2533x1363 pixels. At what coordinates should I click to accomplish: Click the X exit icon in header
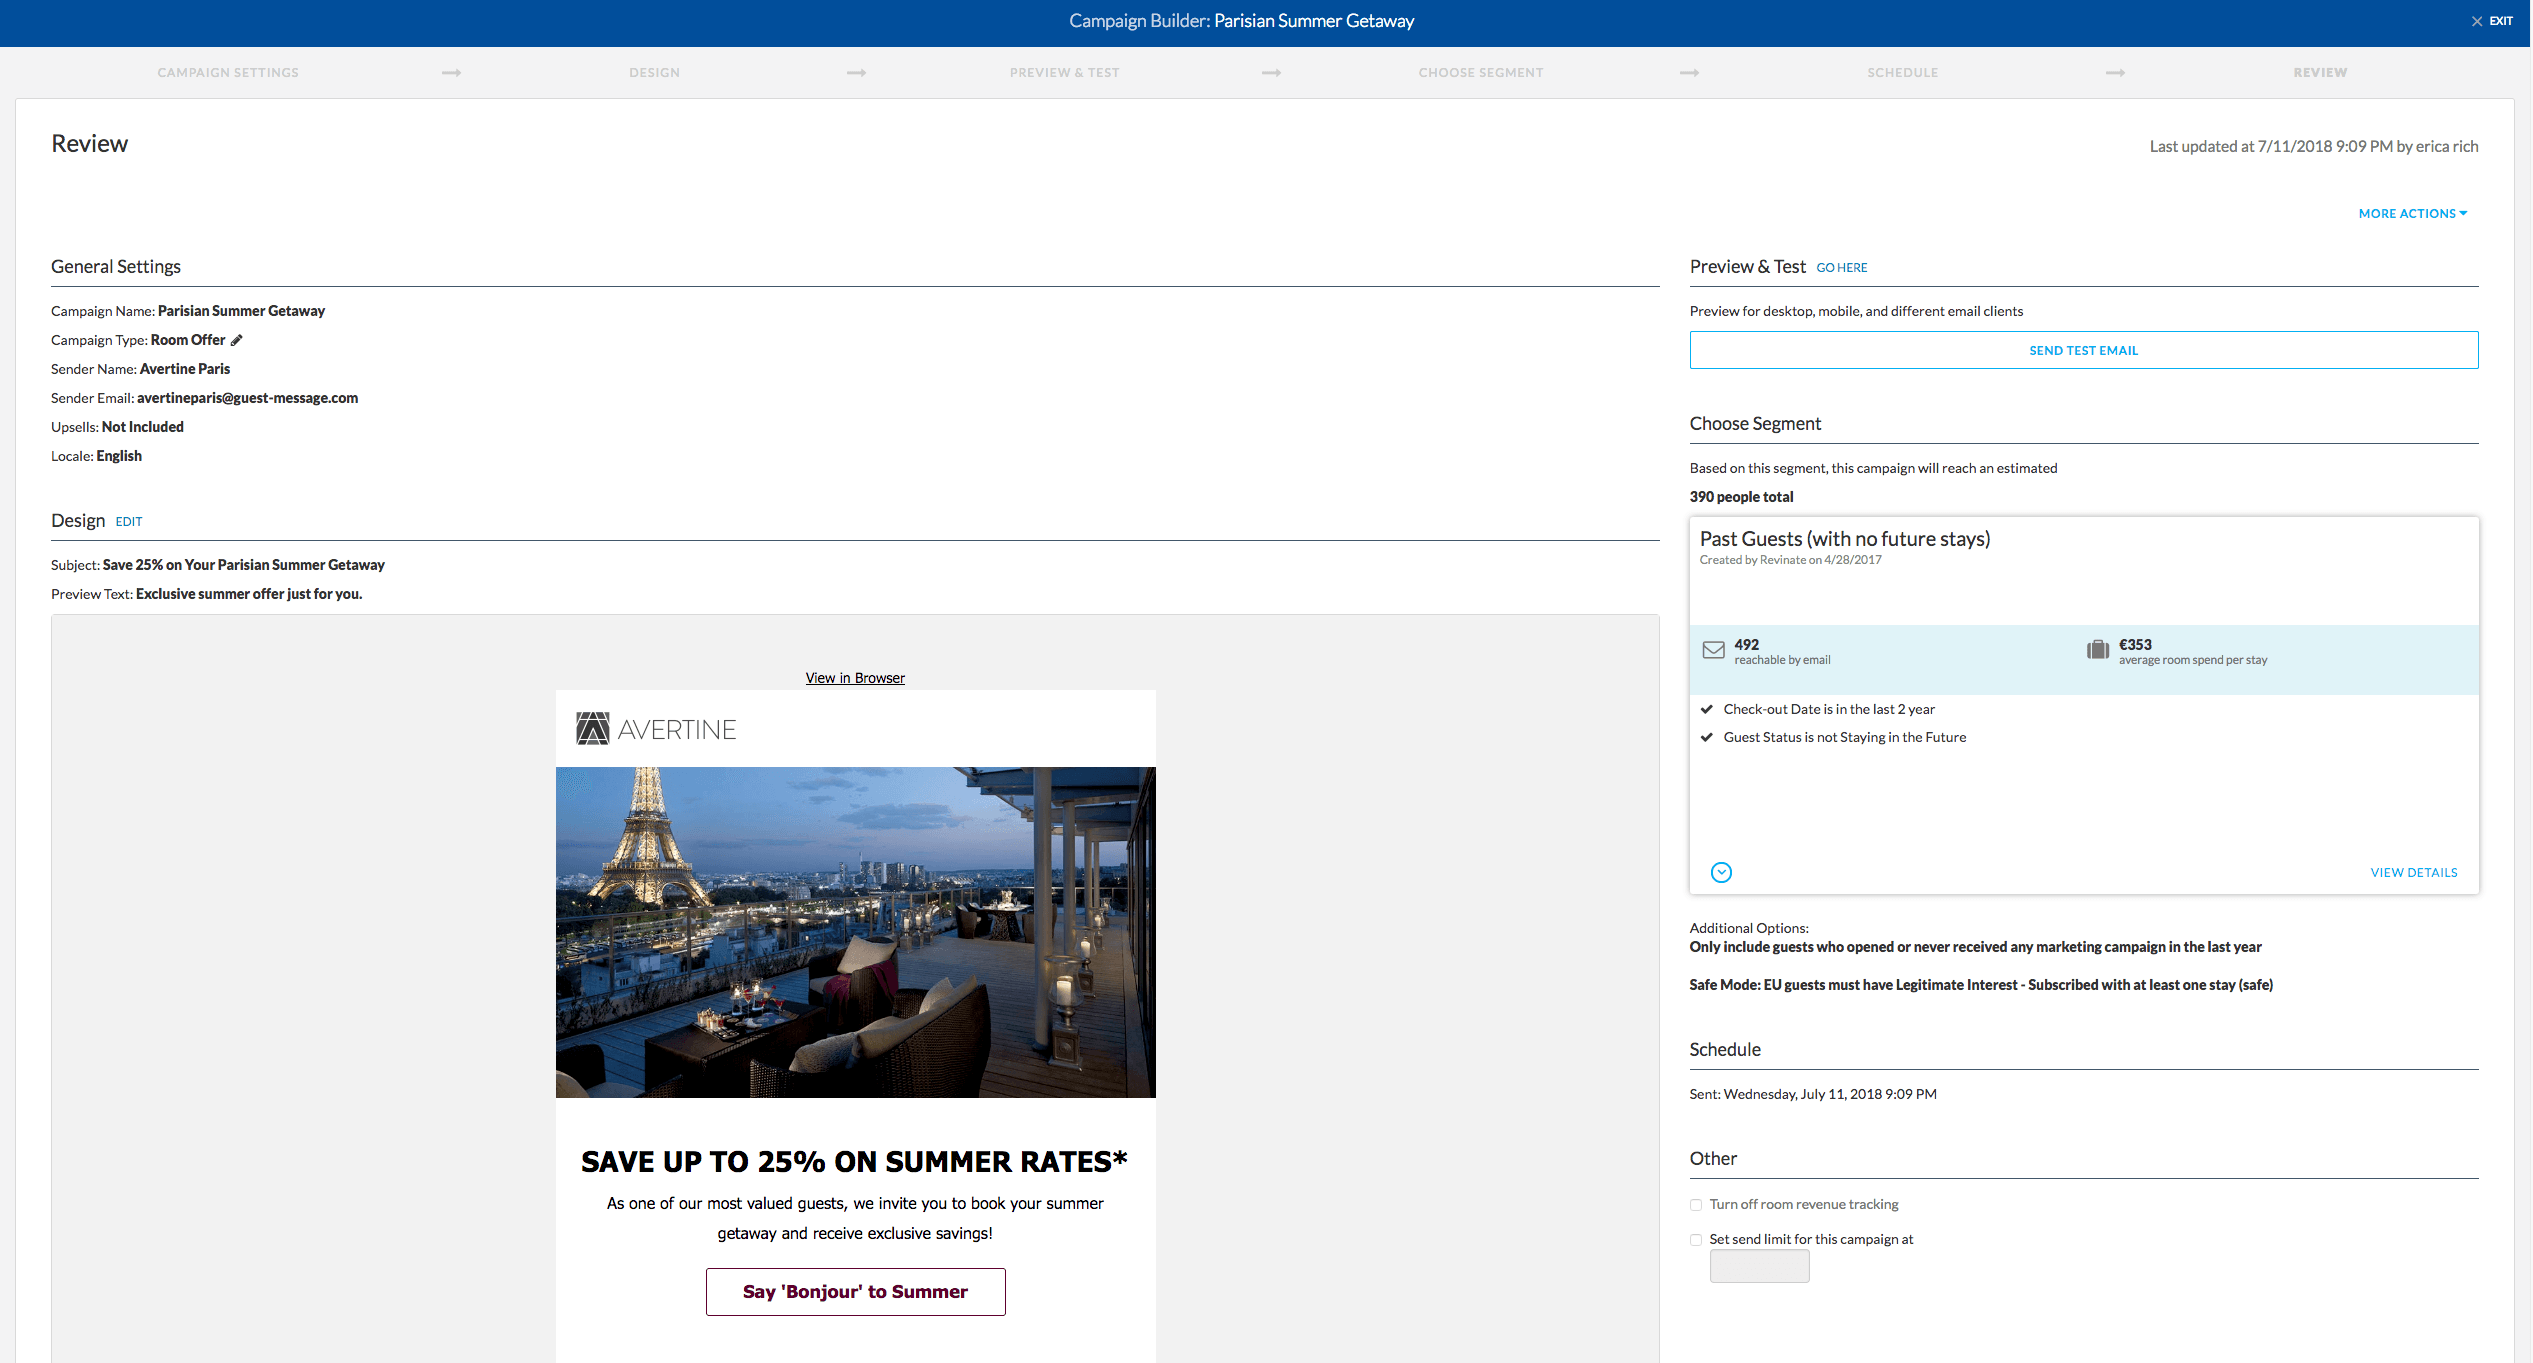click(2477, 21)
